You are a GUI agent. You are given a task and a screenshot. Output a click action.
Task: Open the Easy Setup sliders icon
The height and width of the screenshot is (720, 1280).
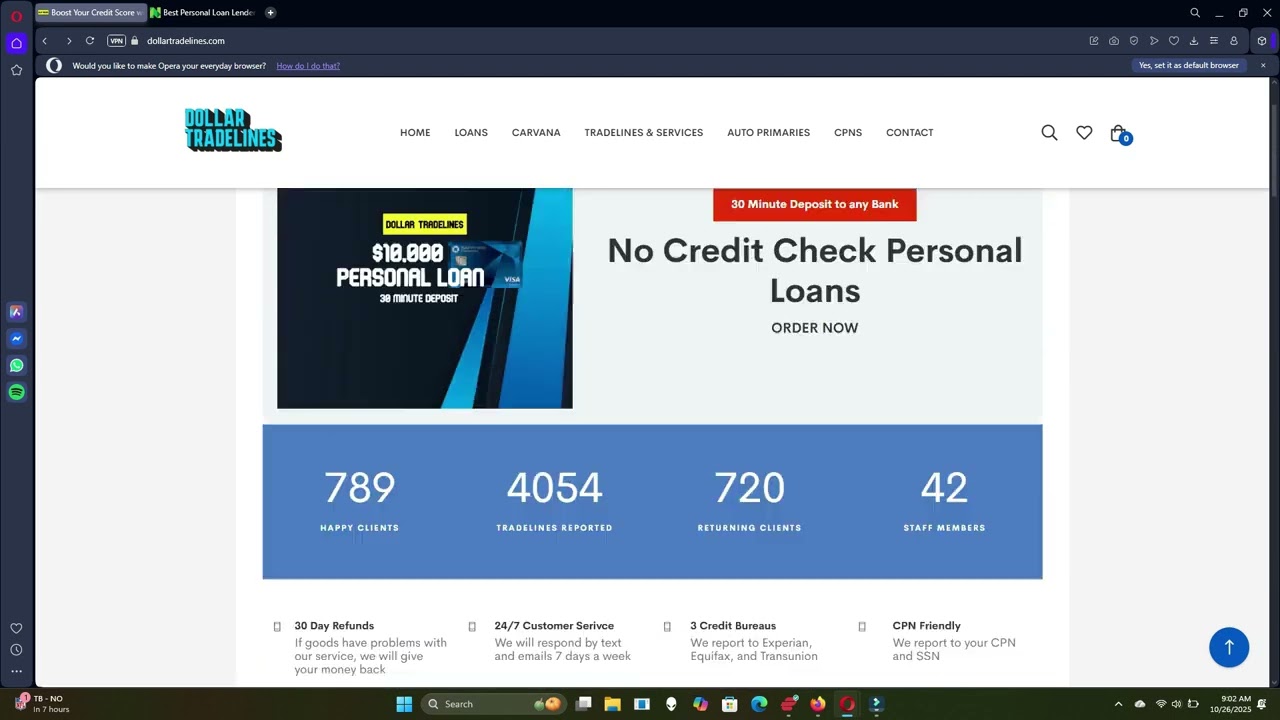tap(1214, 41)
